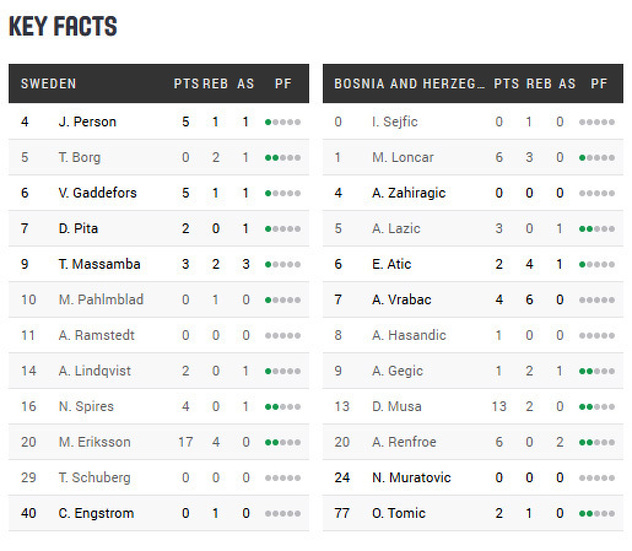The image size is (632, 551).
Task: Click J. Person's foul dots indicator
Action: click(x=283, y=122)
